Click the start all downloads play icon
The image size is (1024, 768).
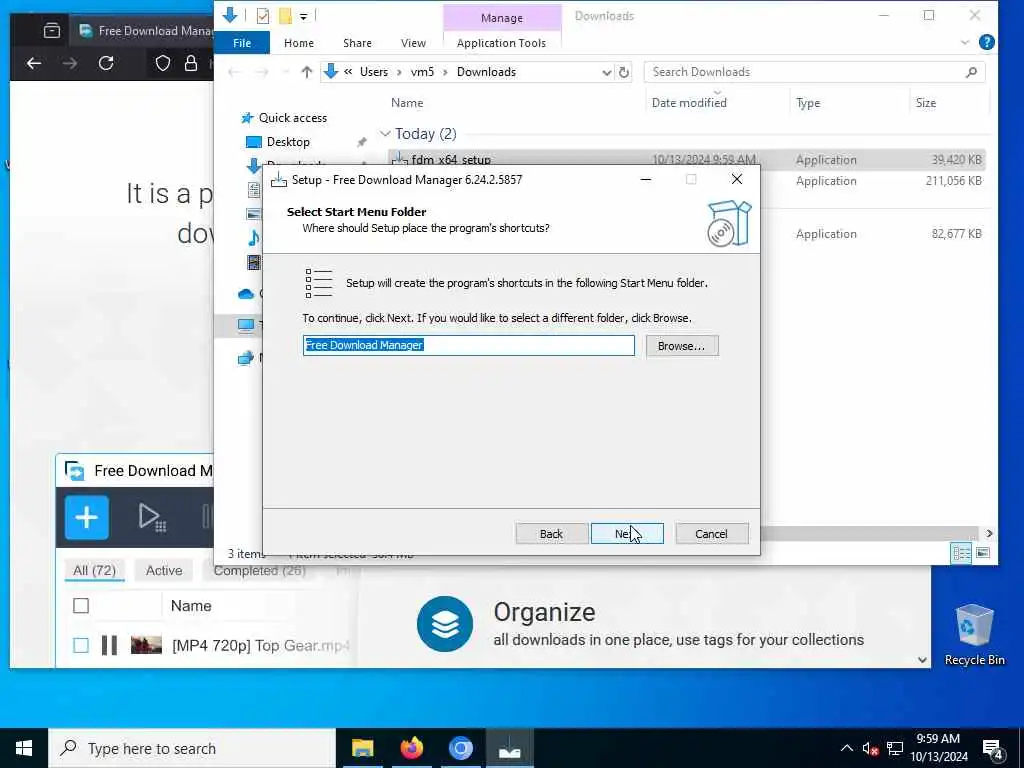pyautogui.click(x=152, y=518)
